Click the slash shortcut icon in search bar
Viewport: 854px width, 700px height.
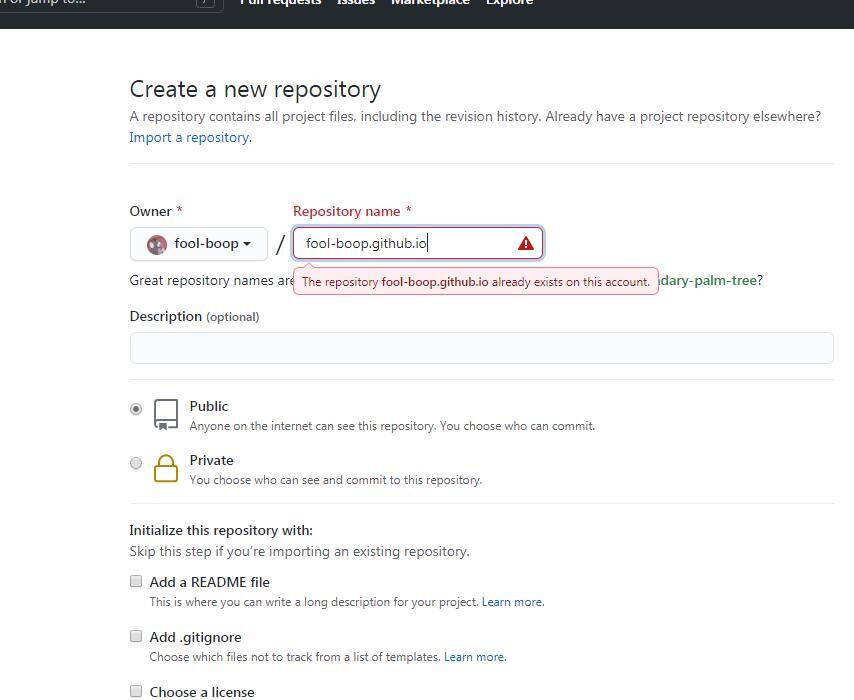tap(206, 3)
